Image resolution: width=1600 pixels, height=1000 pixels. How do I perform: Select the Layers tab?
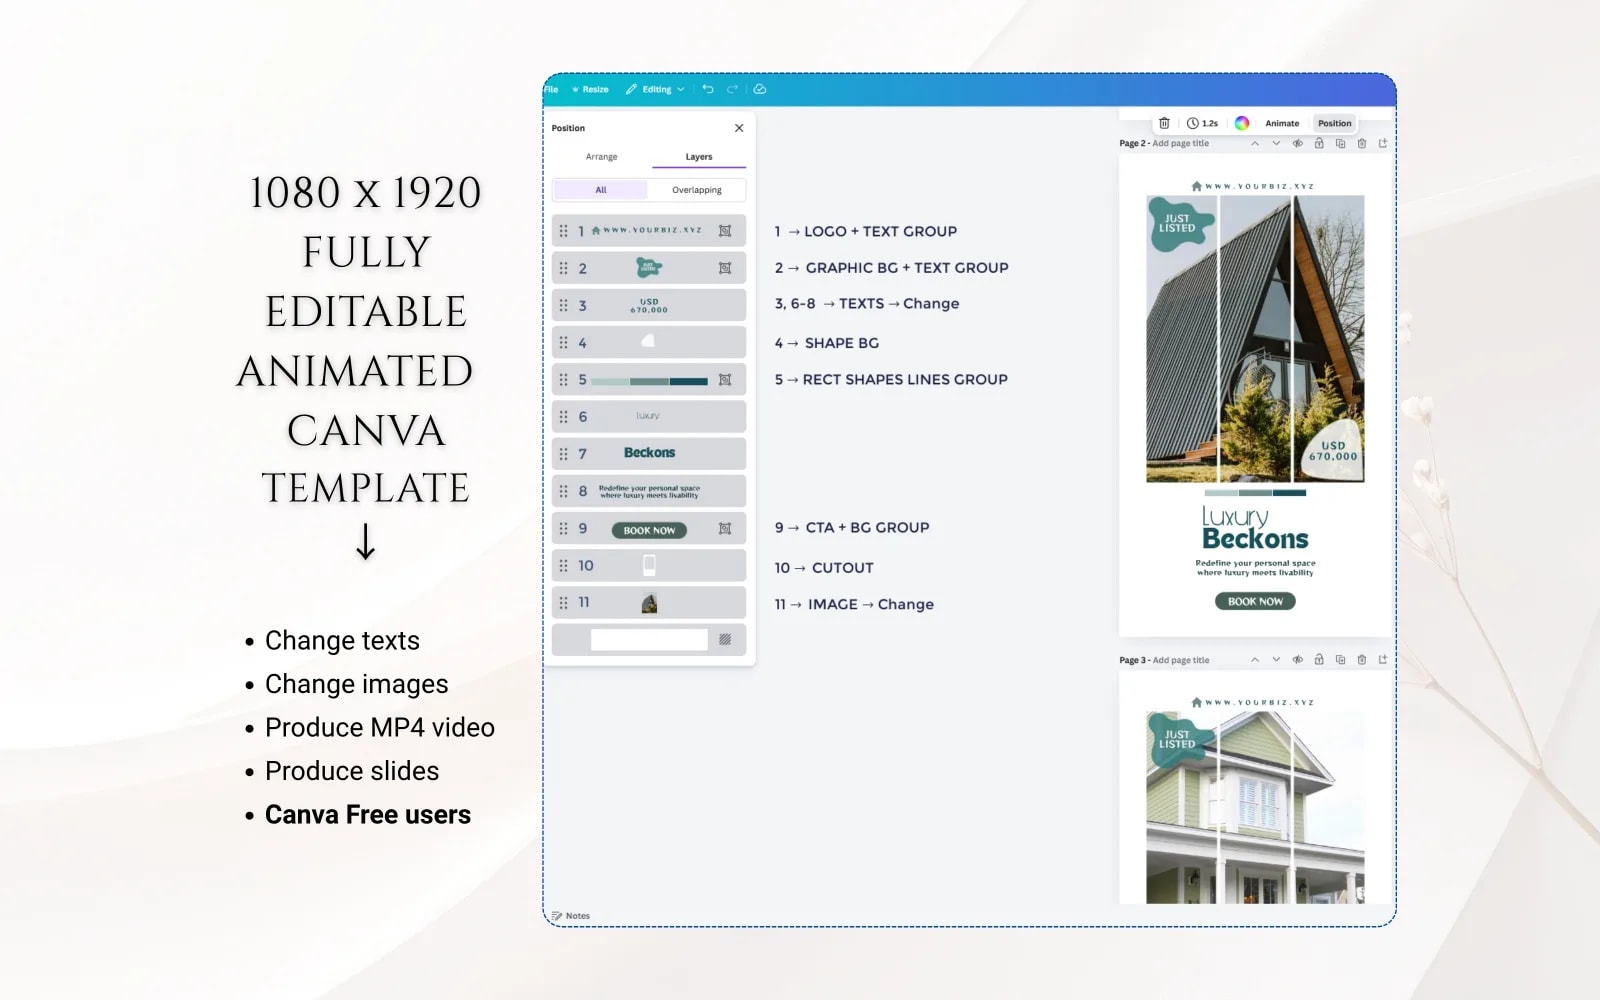[x=699, y=157]
